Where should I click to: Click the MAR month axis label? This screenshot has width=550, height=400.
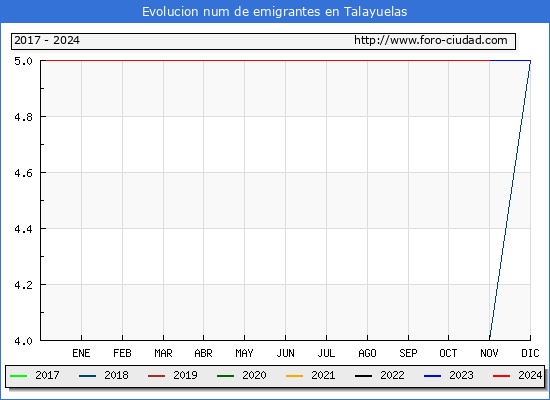coord(163,353)
